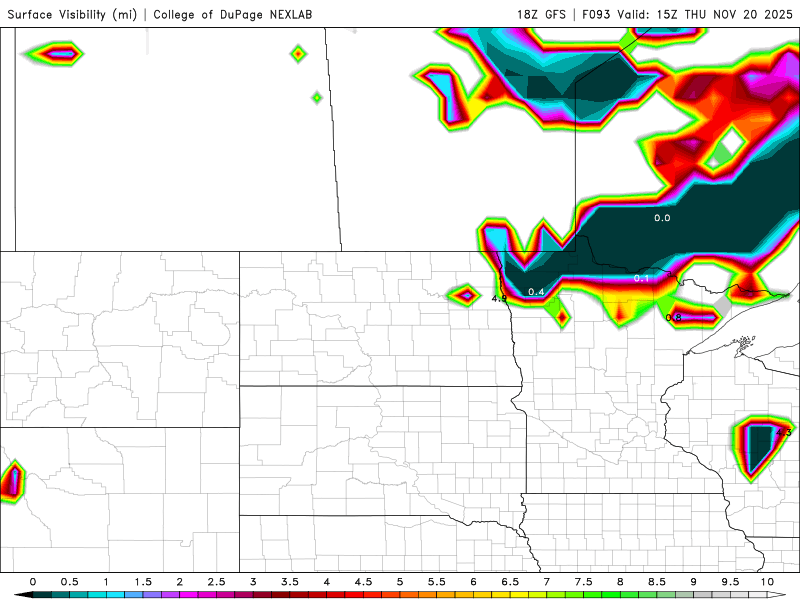Click the '0.8' visibility value on map
The image size is (800, 600).
(673, 318)
